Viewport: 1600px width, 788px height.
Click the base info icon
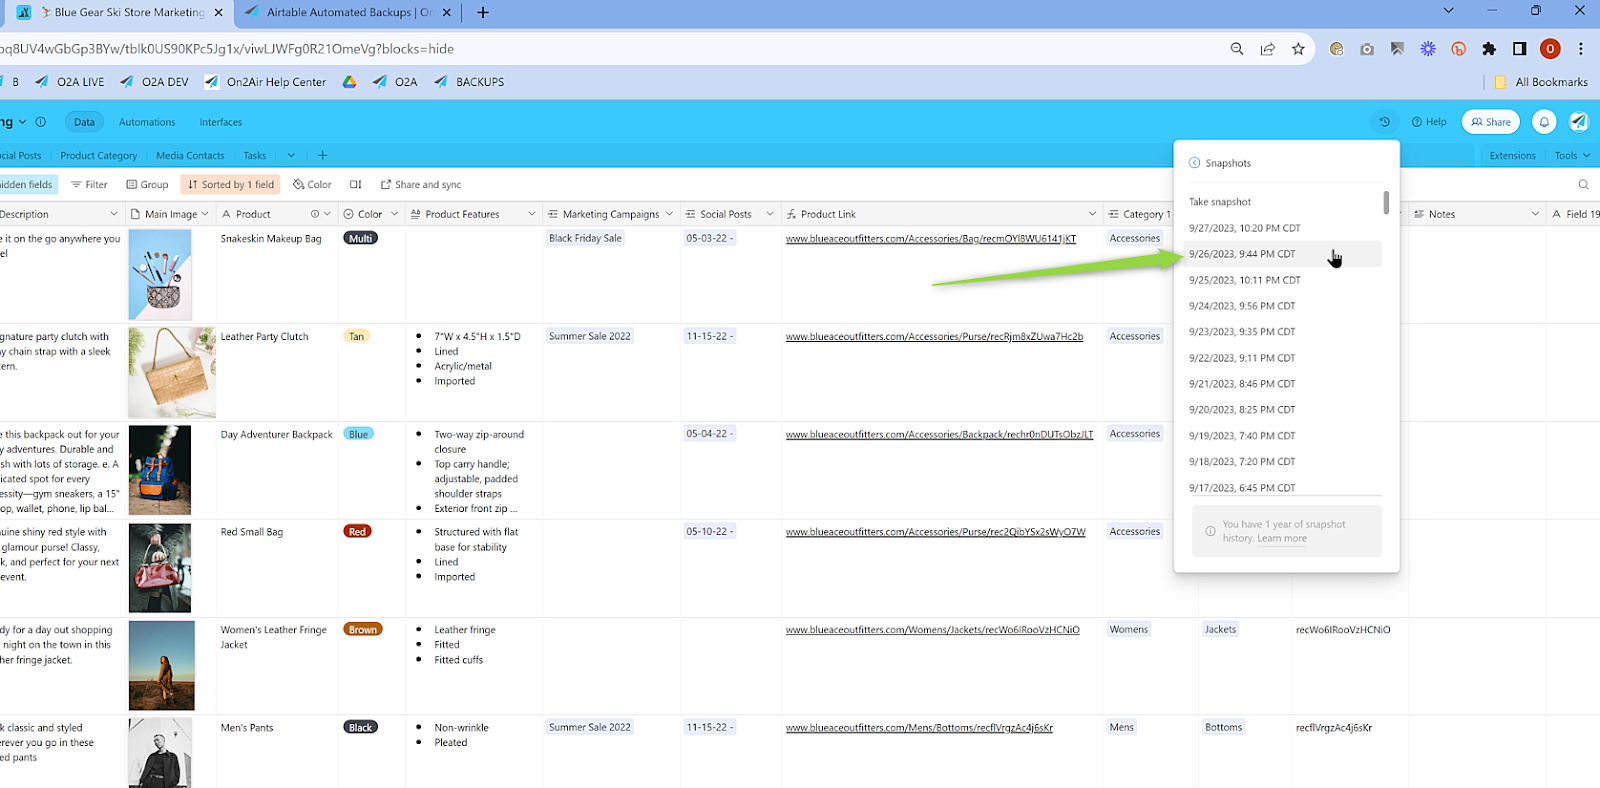41,122
